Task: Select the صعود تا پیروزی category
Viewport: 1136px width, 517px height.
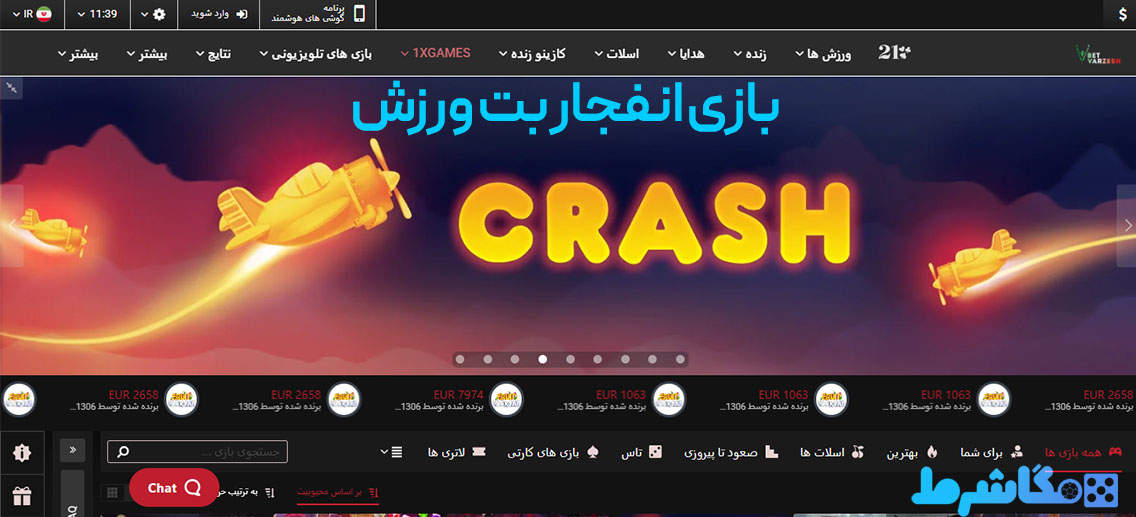Action: 731,452
